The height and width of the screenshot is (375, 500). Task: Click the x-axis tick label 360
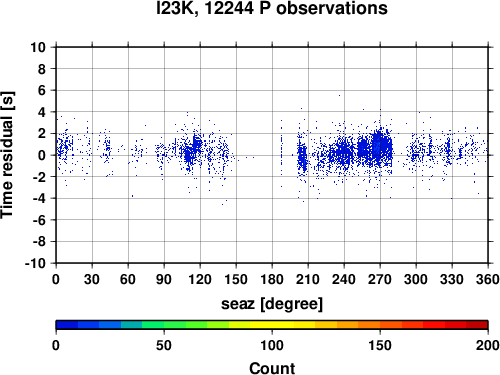coord(488,279)
